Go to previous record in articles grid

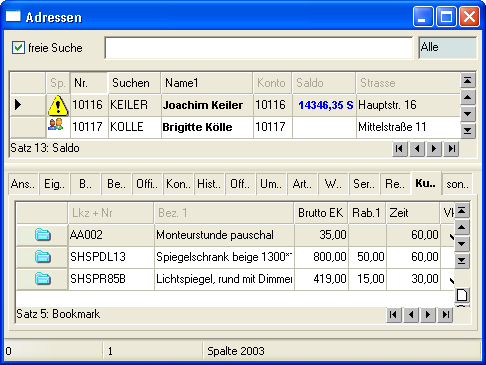(x=411, y=314)
